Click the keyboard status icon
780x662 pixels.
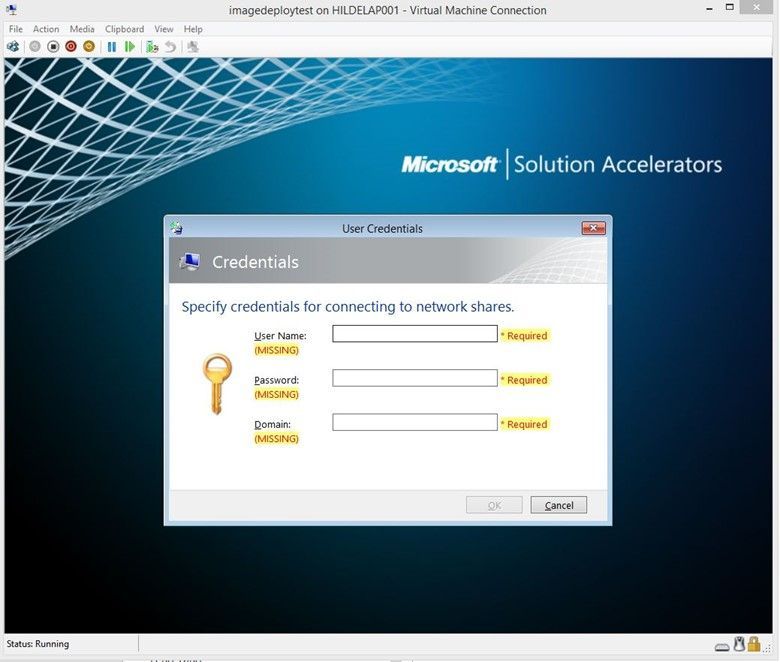pos(722,647)
